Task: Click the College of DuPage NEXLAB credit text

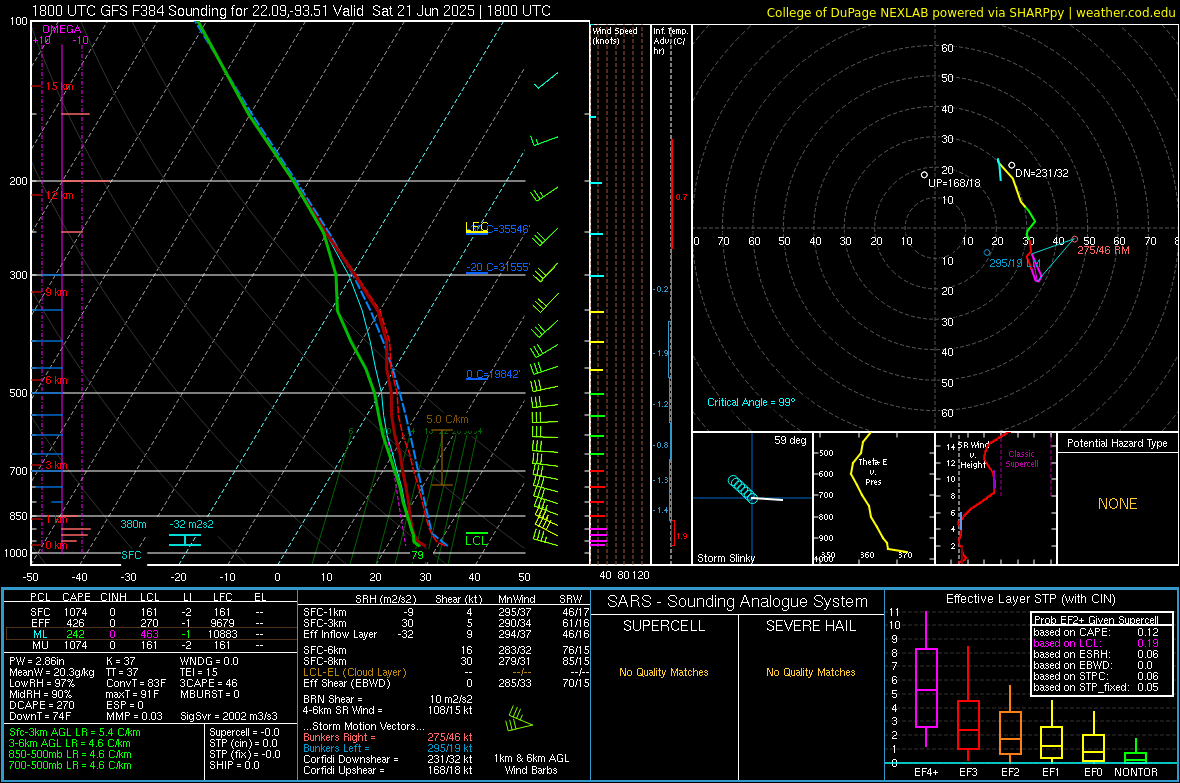Action: tap(970, 12)
